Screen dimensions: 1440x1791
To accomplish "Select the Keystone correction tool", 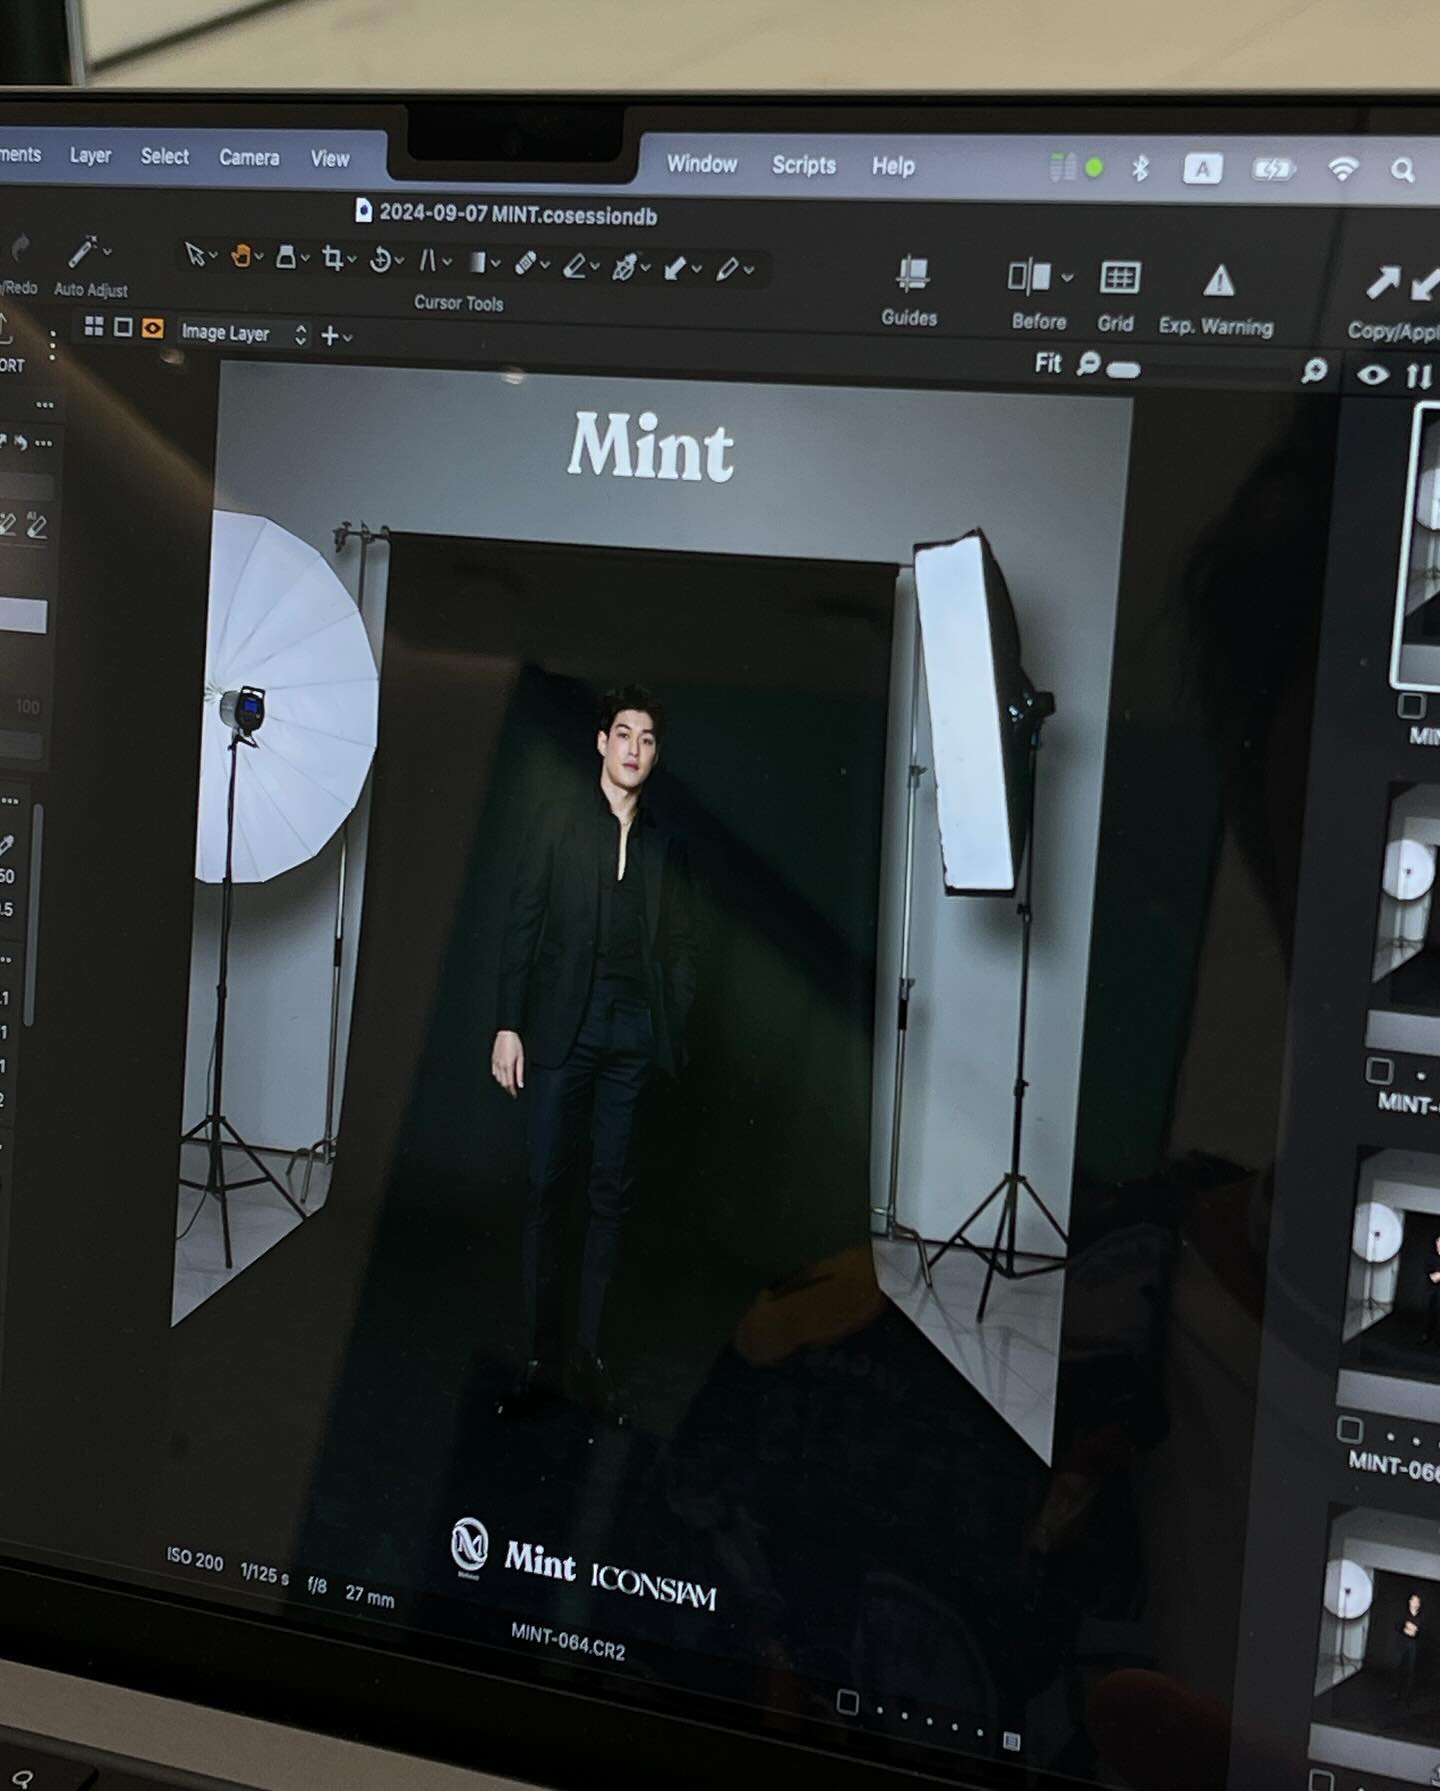I will click(428, 261).
